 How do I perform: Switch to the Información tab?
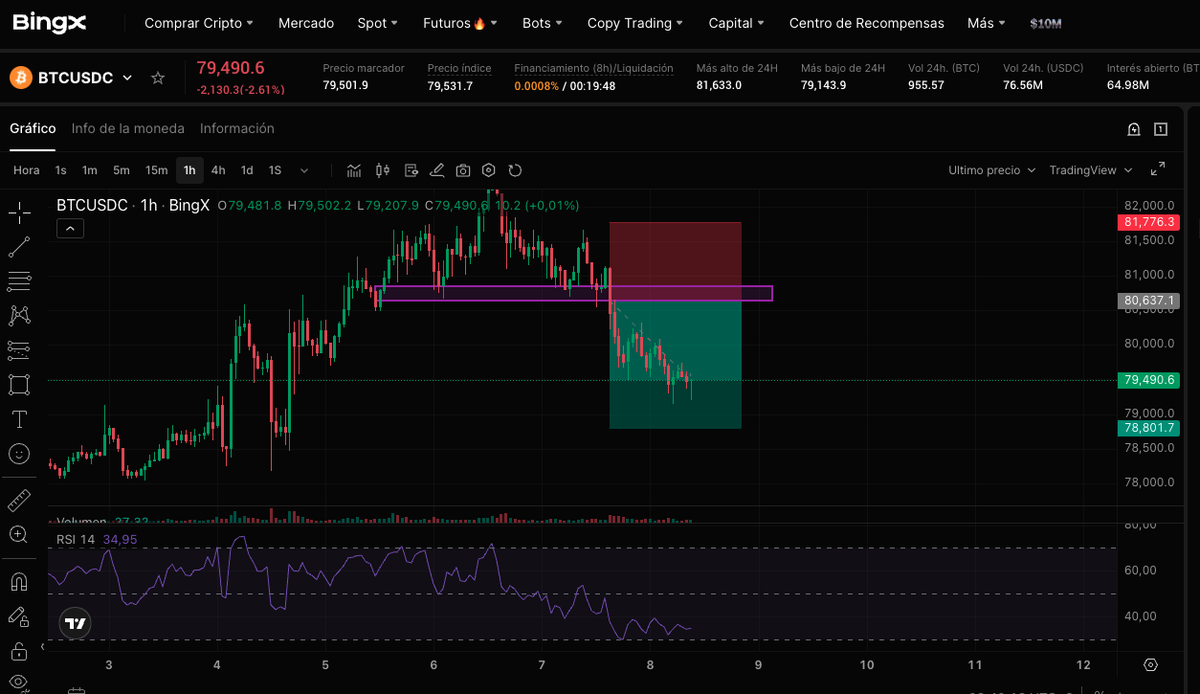[x=237, y=129]
